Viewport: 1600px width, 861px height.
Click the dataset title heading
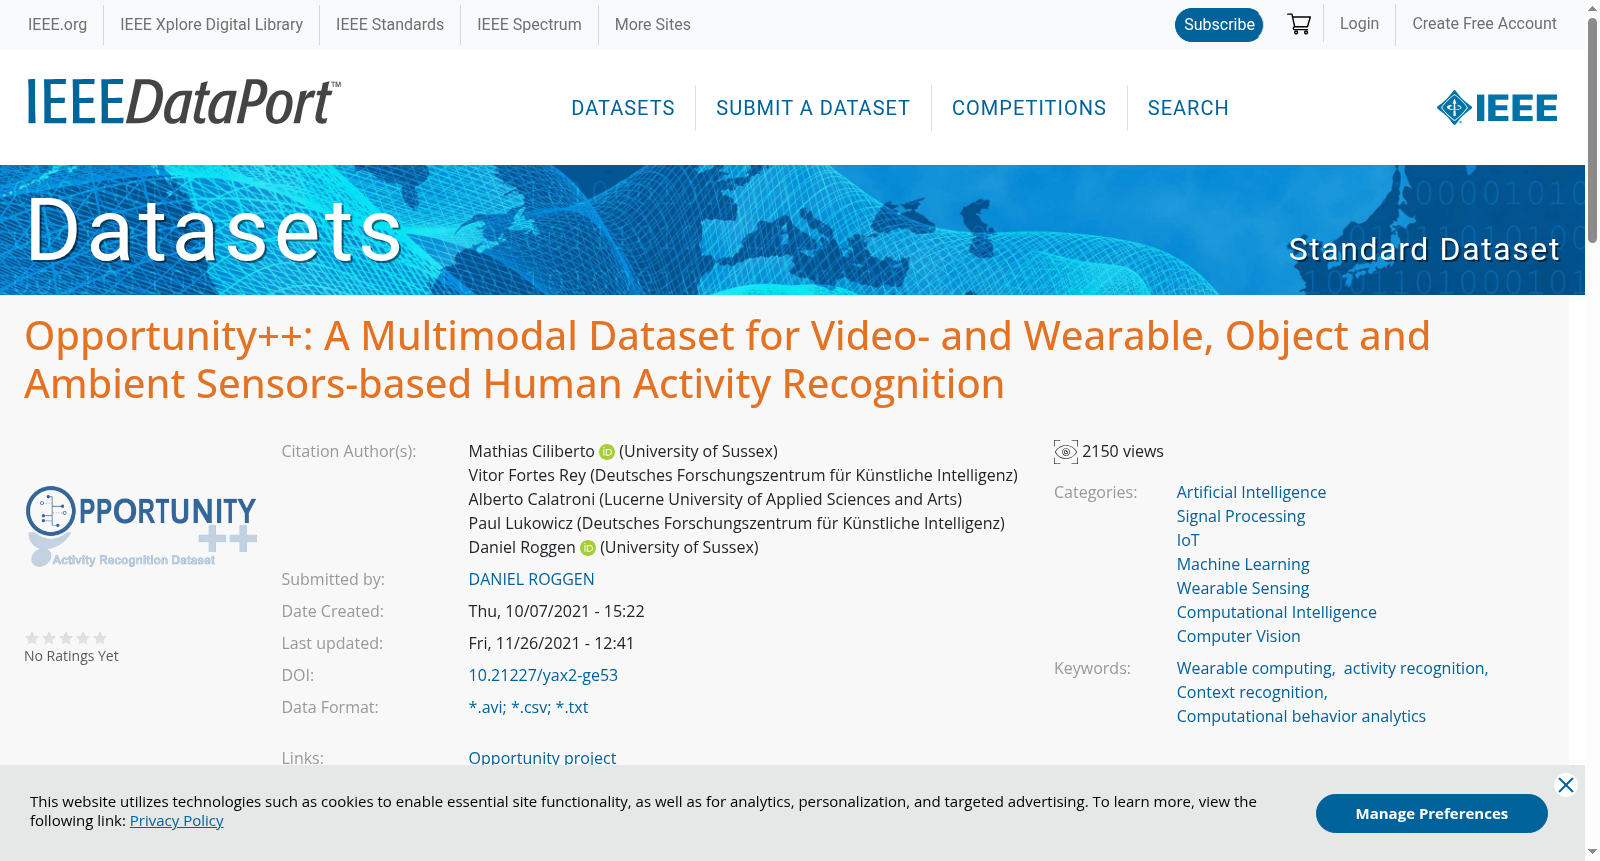point(727,360)
